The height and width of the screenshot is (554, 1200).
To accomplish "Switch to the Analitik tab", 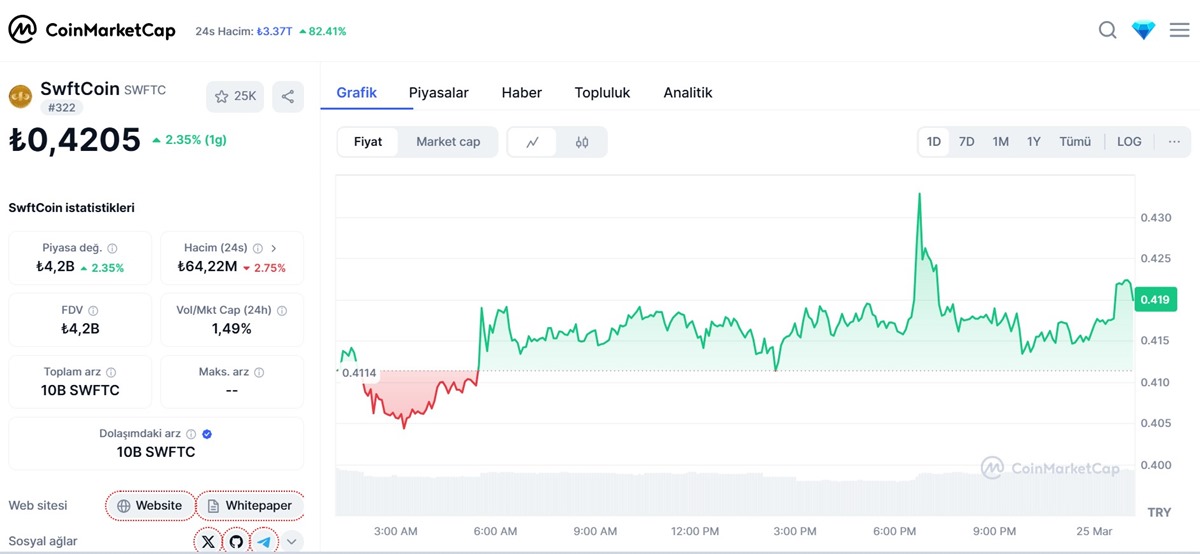I will [x=688, y=93].
